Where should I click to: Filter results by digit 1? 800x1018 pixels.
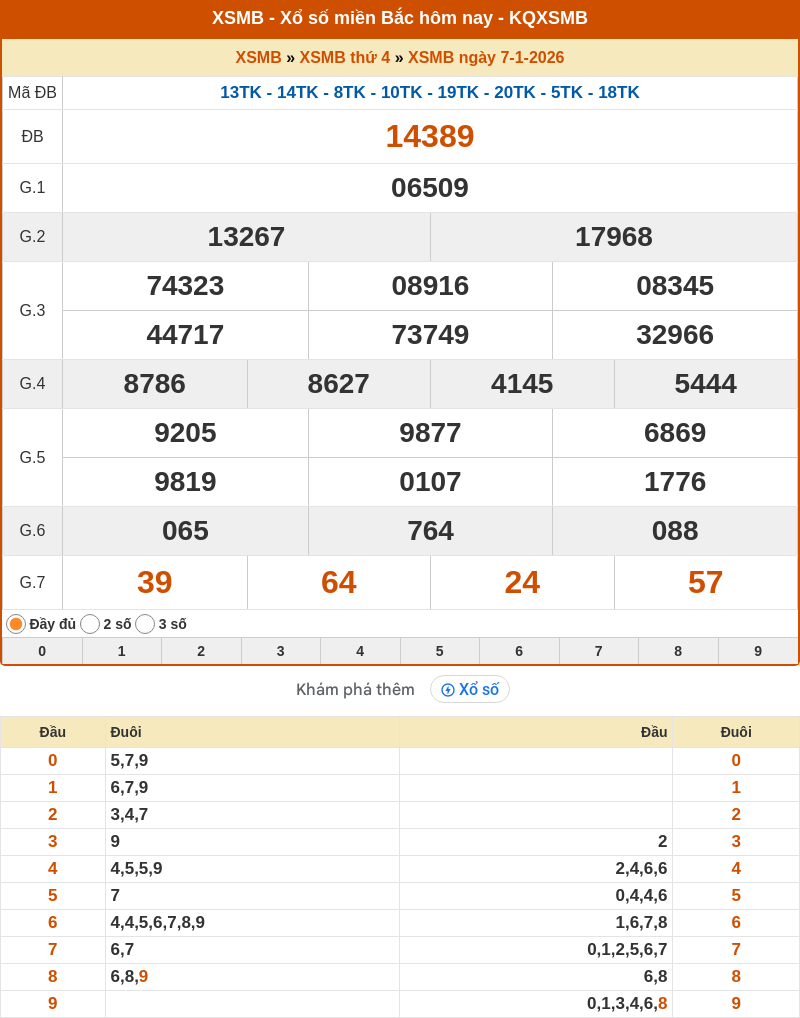pyautogui.click(x=122, y=651)
